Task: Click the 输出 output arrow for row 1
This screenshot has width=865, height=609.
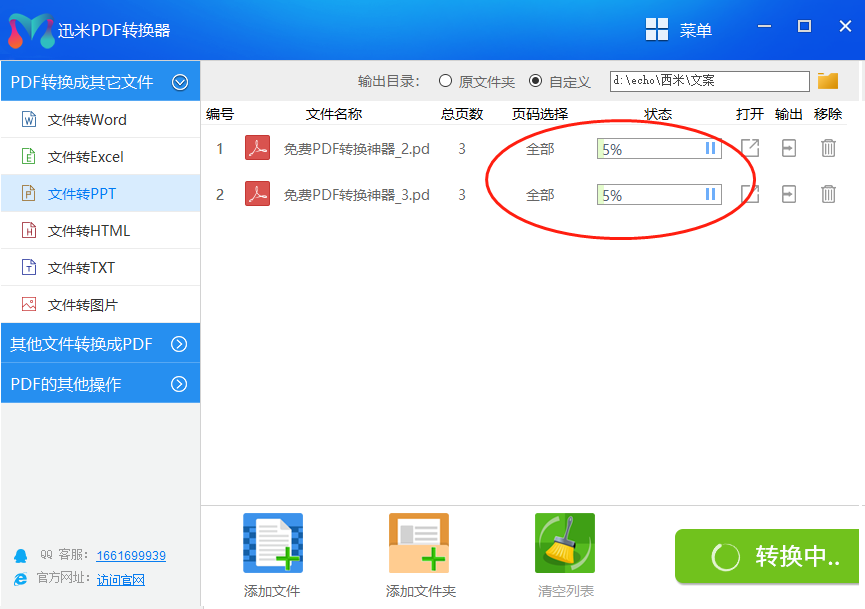Action: (788, 148)
